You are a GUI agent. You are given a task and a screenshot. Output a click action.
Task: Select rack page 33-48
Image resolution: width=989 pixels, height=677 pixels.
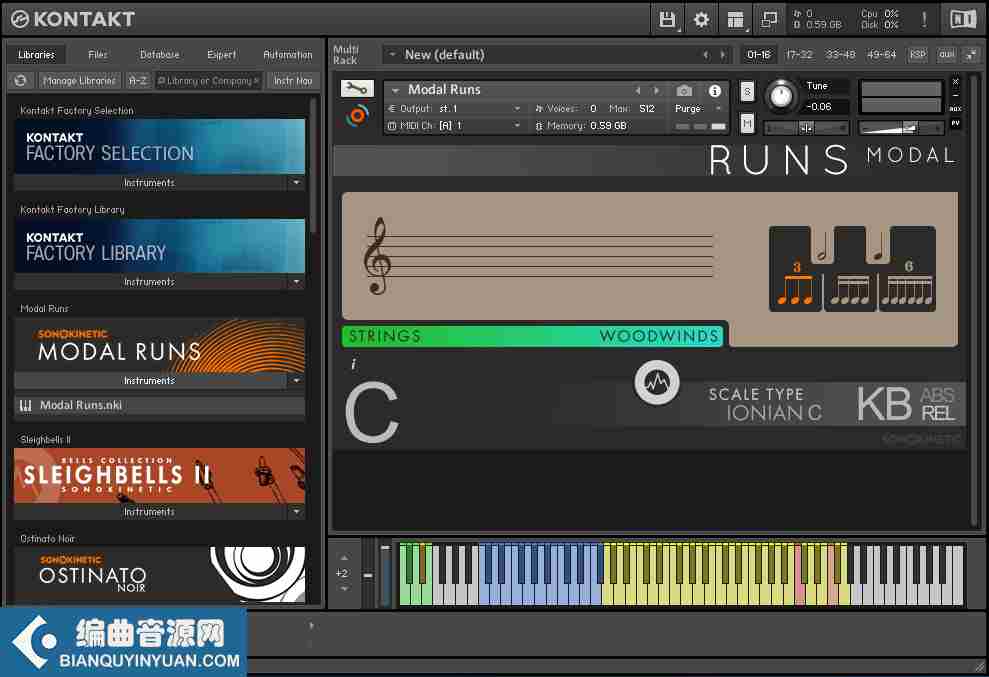click(x=840, y=55)
